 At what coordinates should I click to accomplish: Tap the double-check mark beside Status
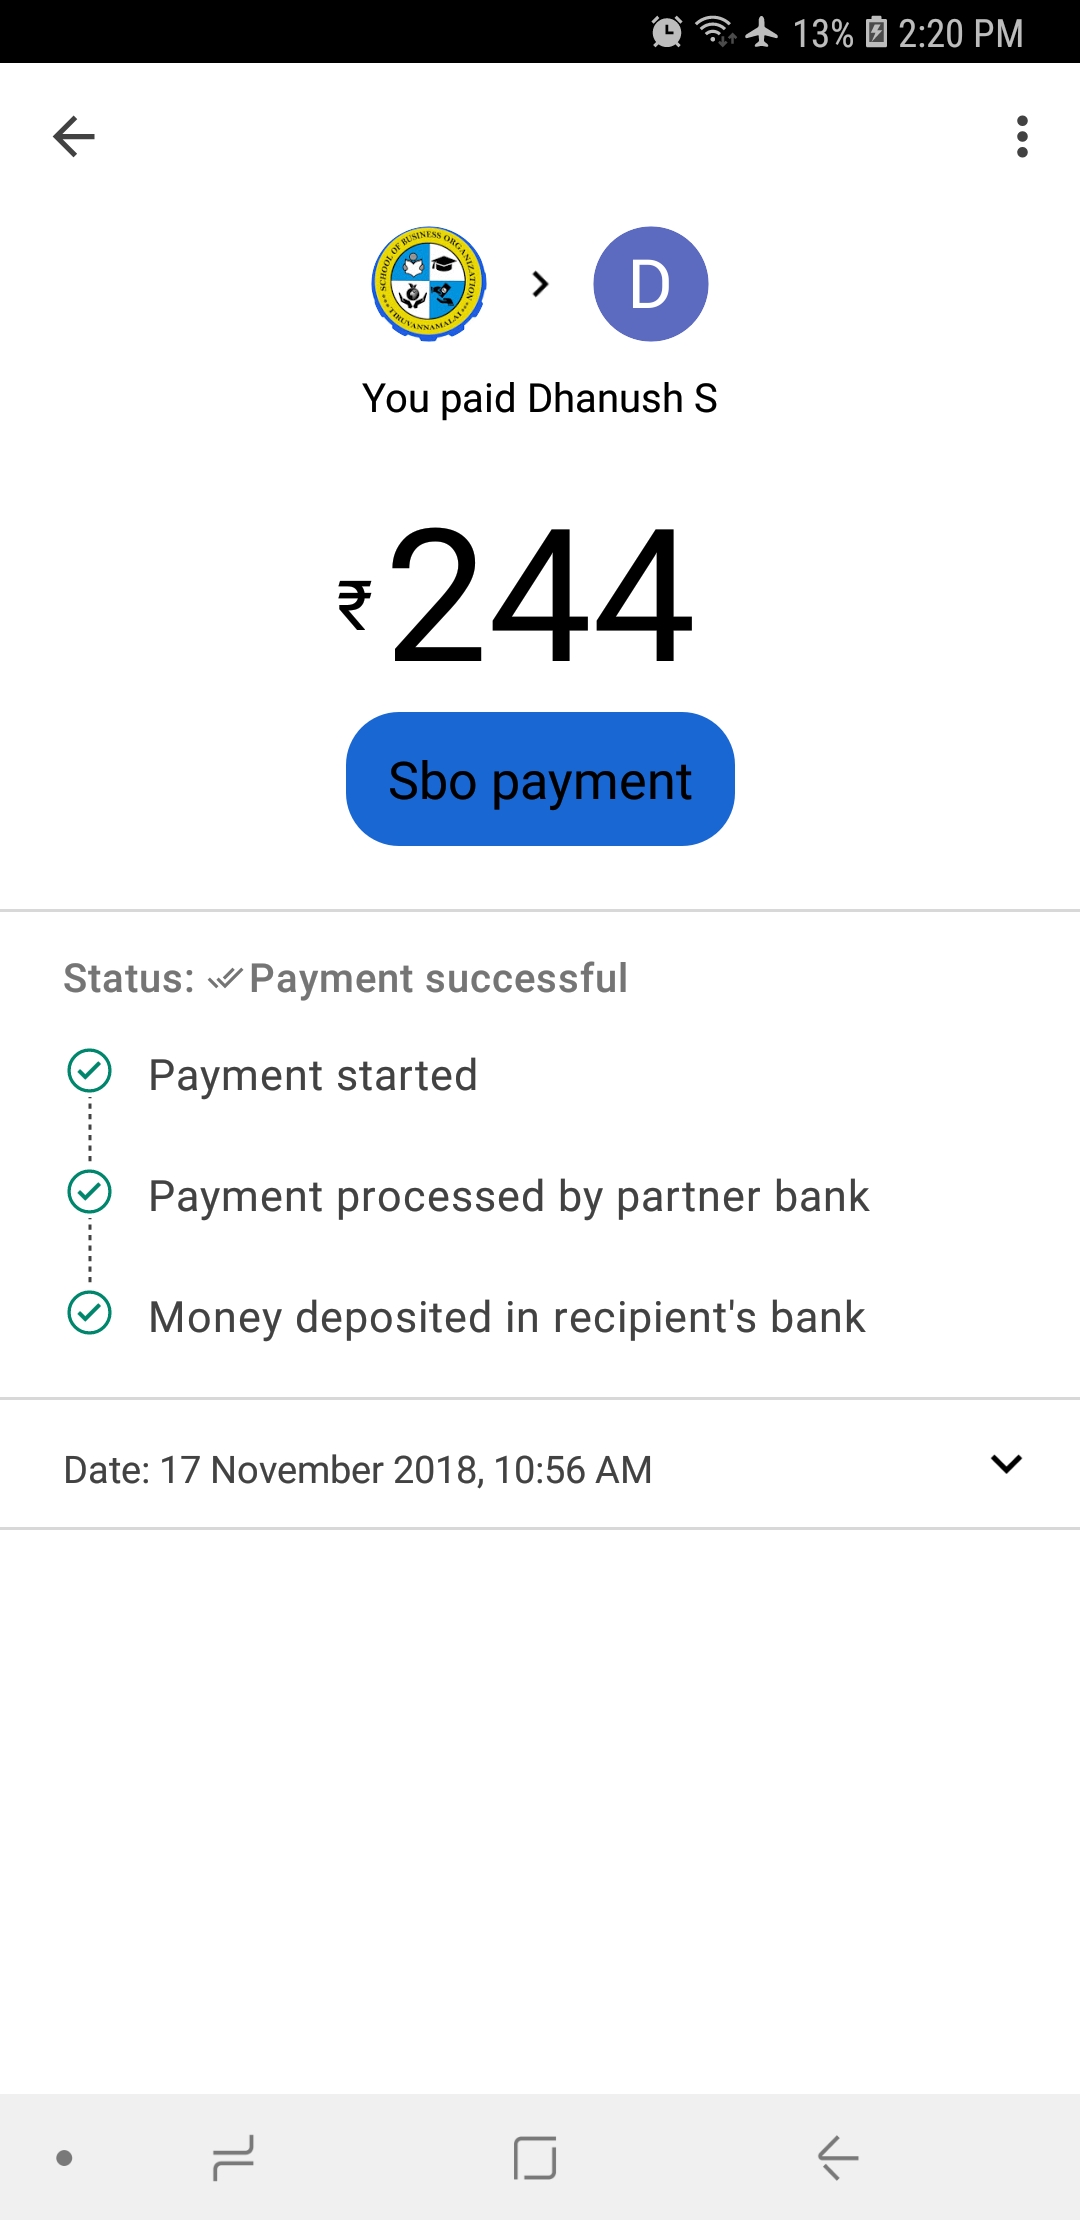click(225, 979)
